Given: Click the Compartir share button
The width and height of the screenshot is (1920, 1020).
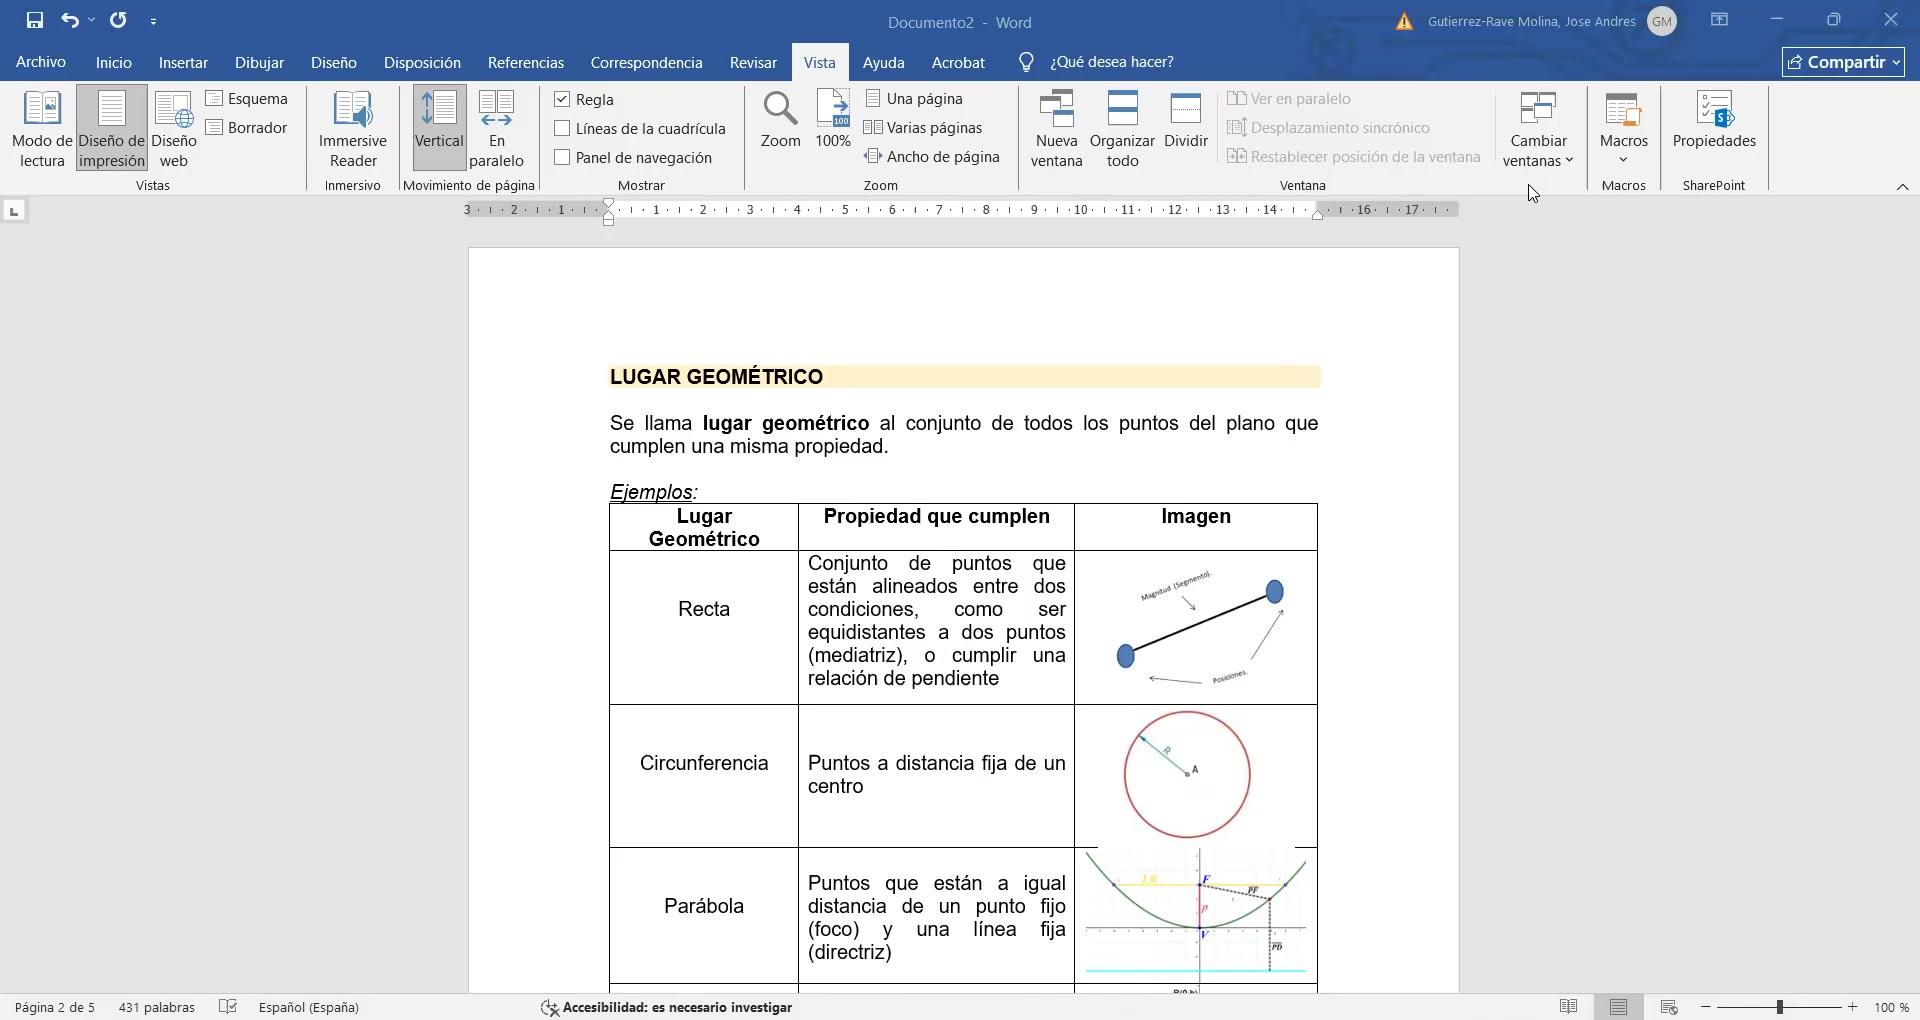Looking at the screenshot, I should pos(1843,62).
